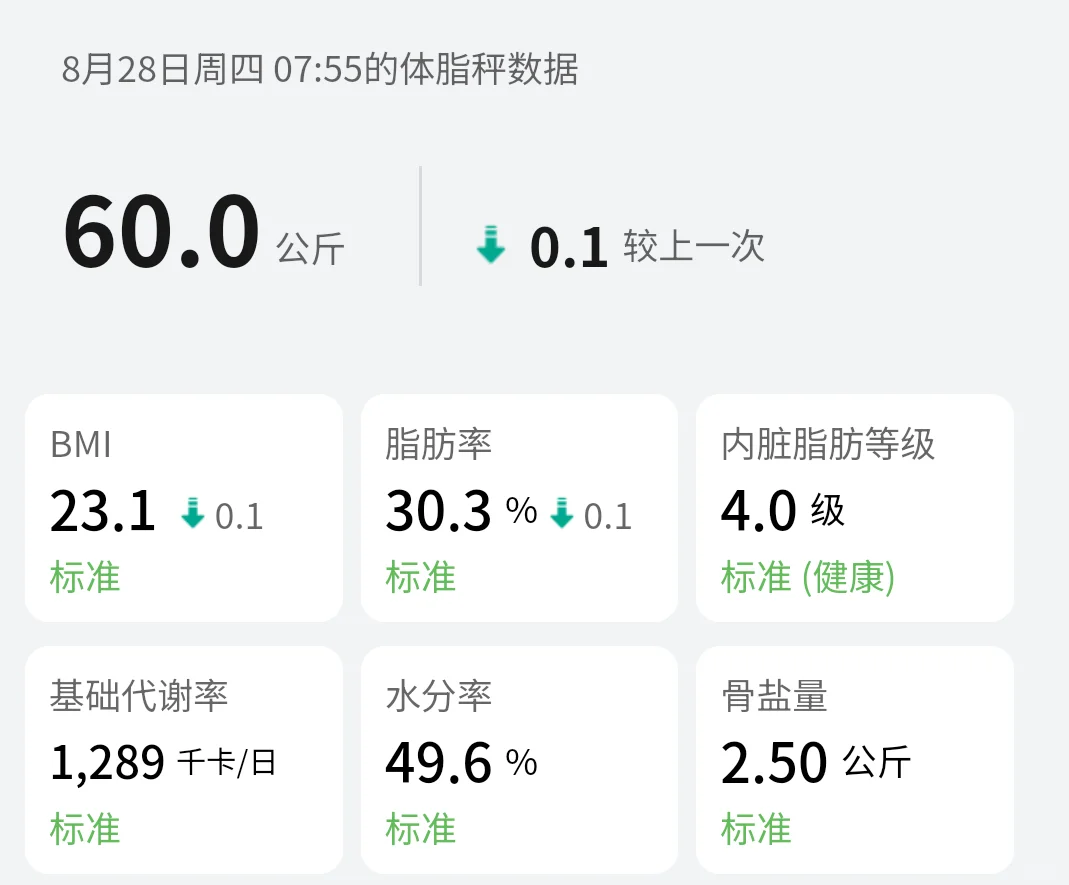Click 标准 under the BMI value
The width and height of the screenshot is (1069, 885).
83,577
